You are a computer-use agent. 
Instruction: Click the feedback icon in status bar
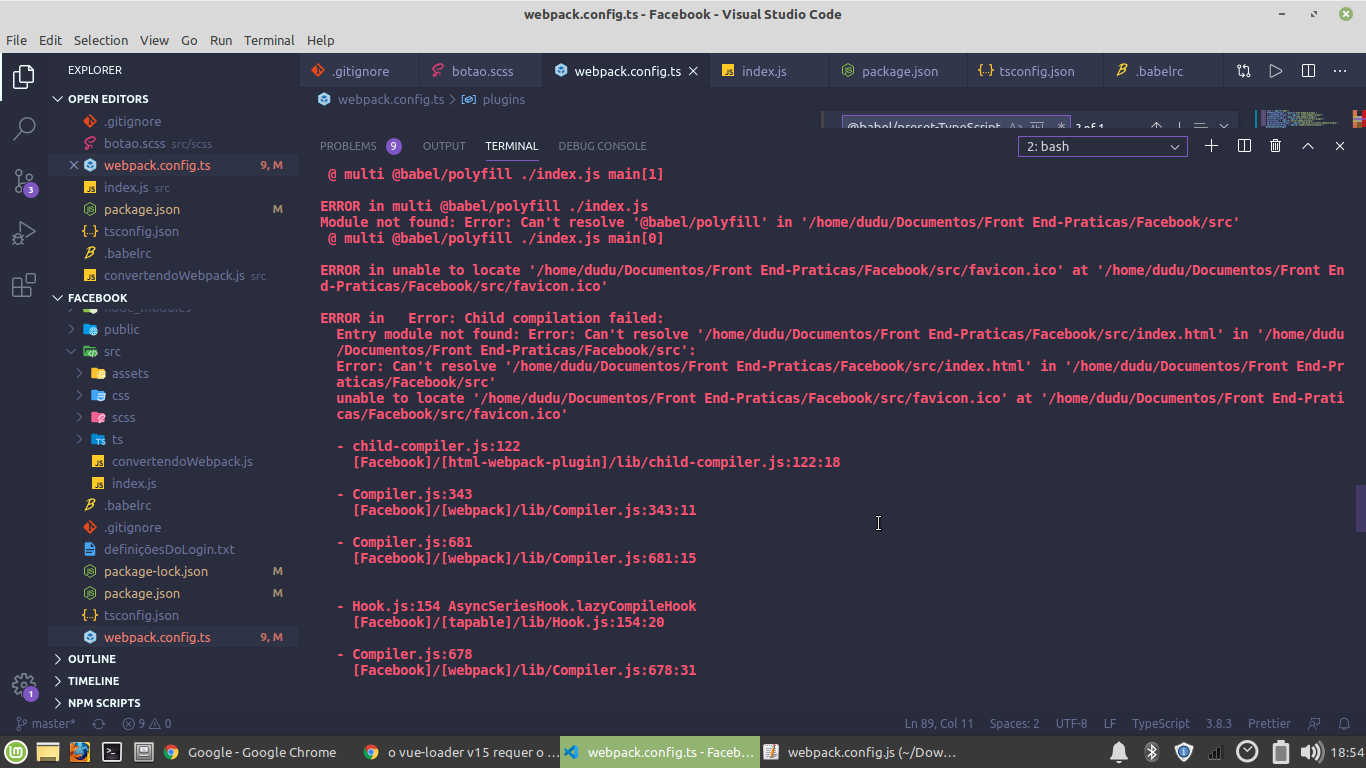[1315, 723]
